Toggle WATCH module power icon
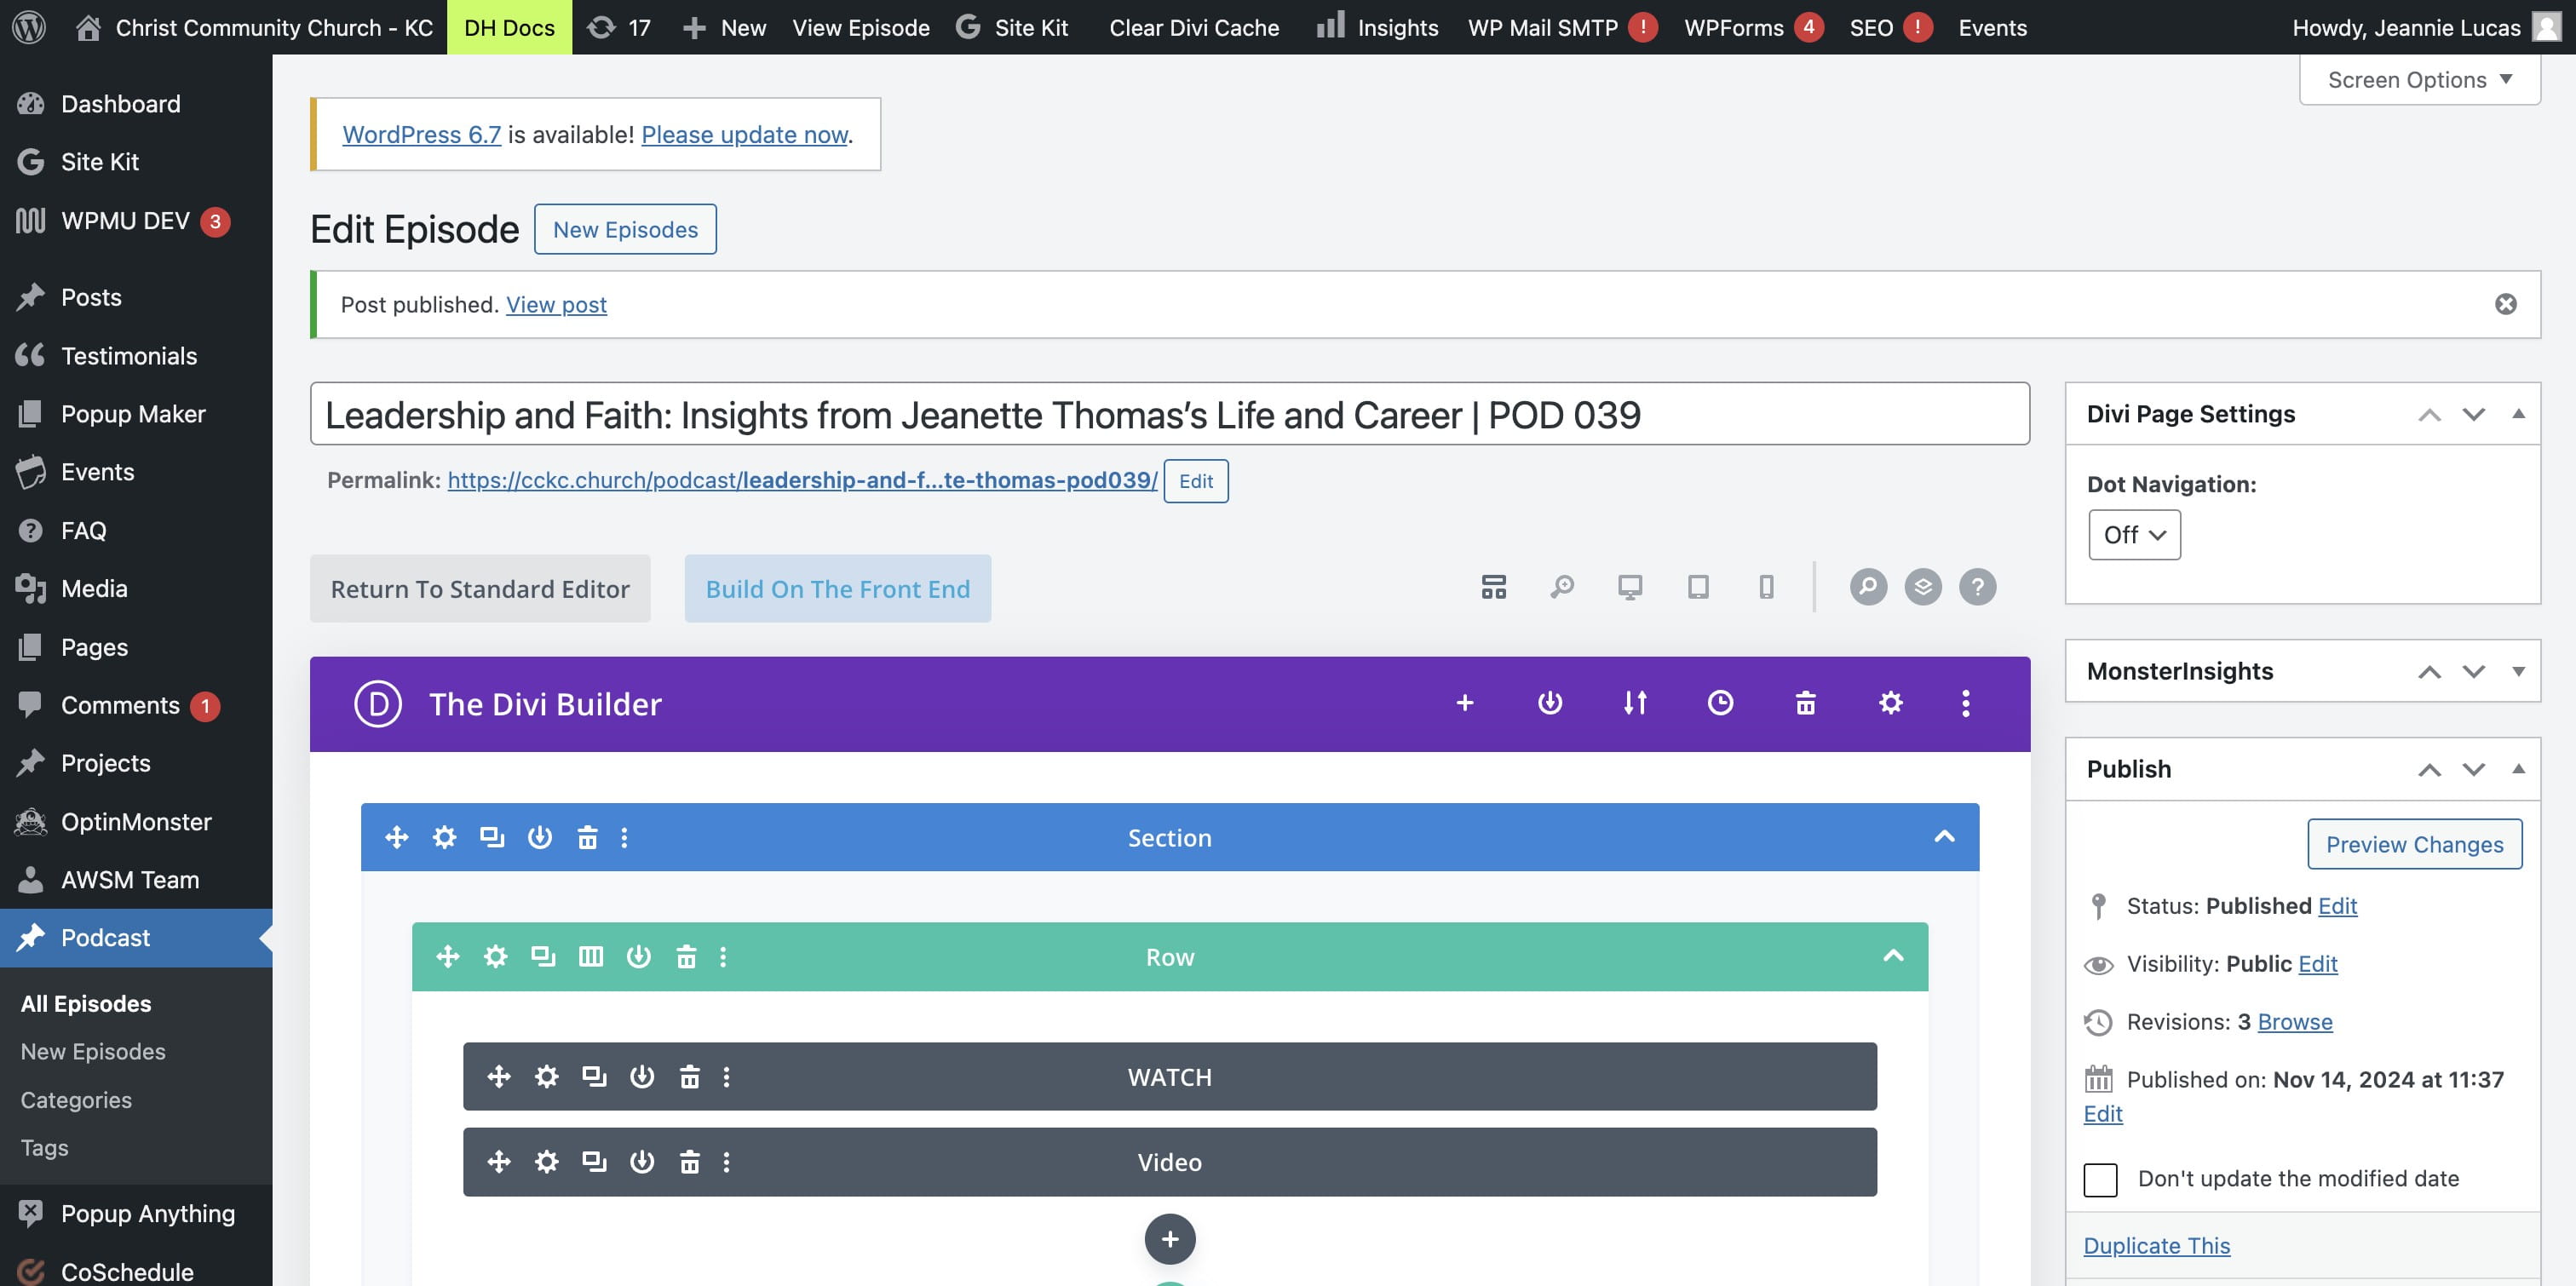Screen dimensions: 2576x1286 (x=642, y=1077)
